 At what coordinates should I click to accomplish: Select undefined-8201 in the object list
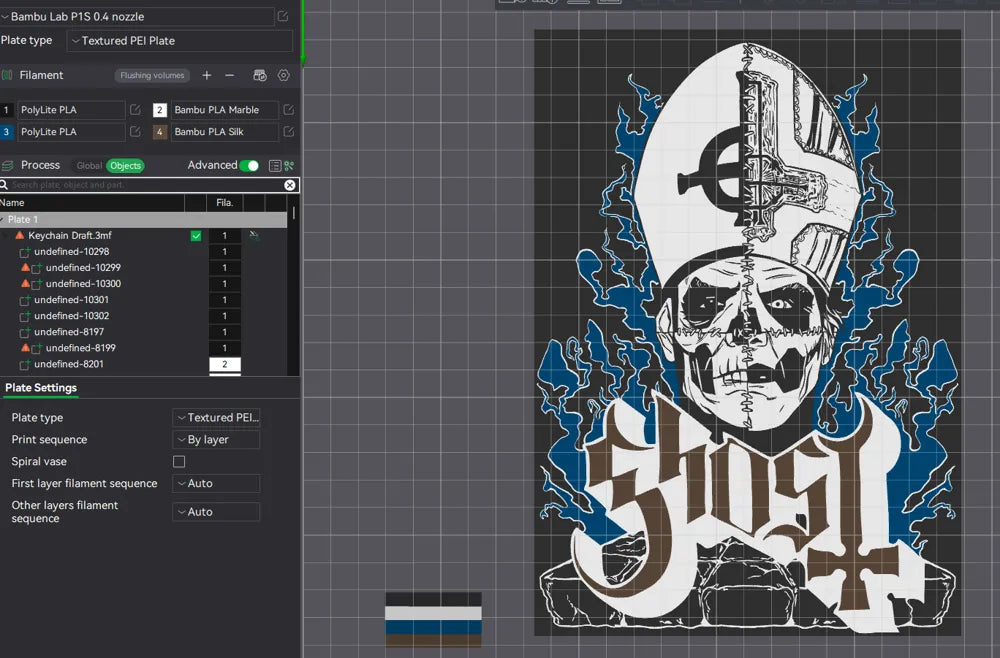click(68, 364)
